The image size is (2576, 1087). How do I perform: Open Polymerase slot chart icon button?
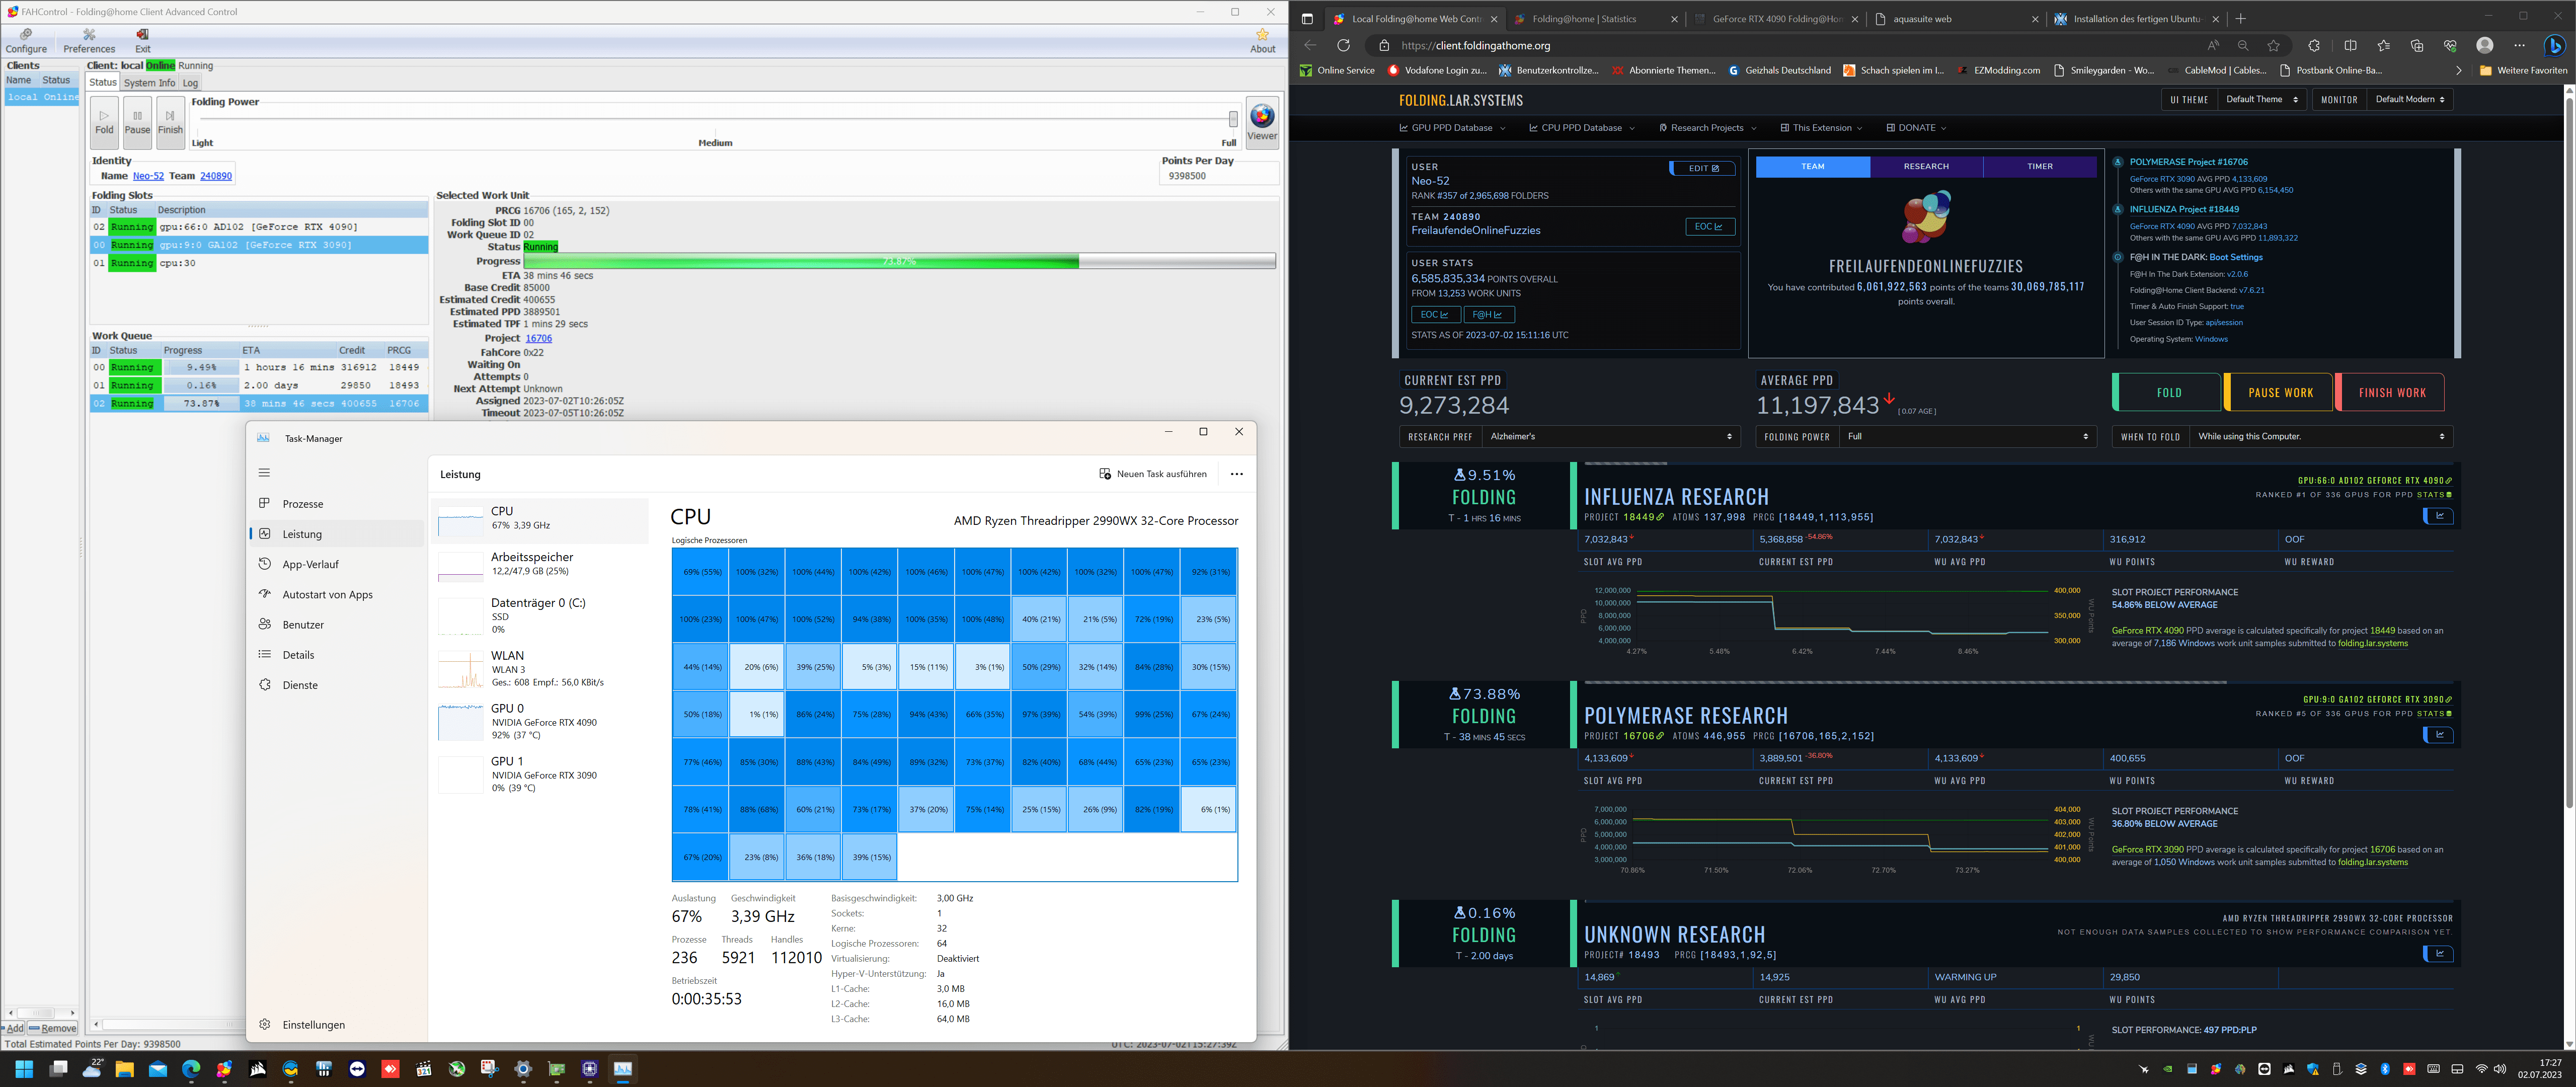coord(2438,735)
